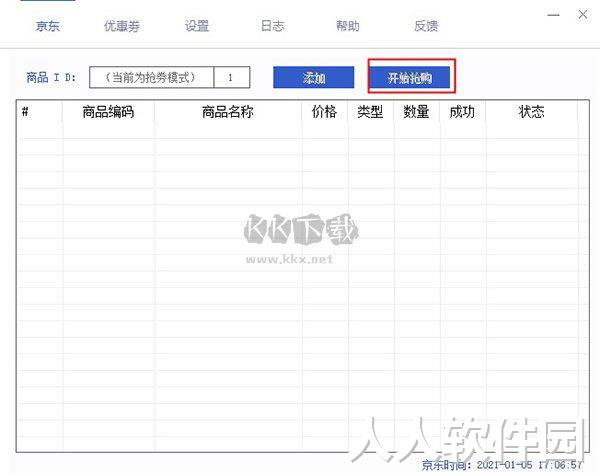Select the 商品 ID label
600x473 pixels.
click(51, 78)
